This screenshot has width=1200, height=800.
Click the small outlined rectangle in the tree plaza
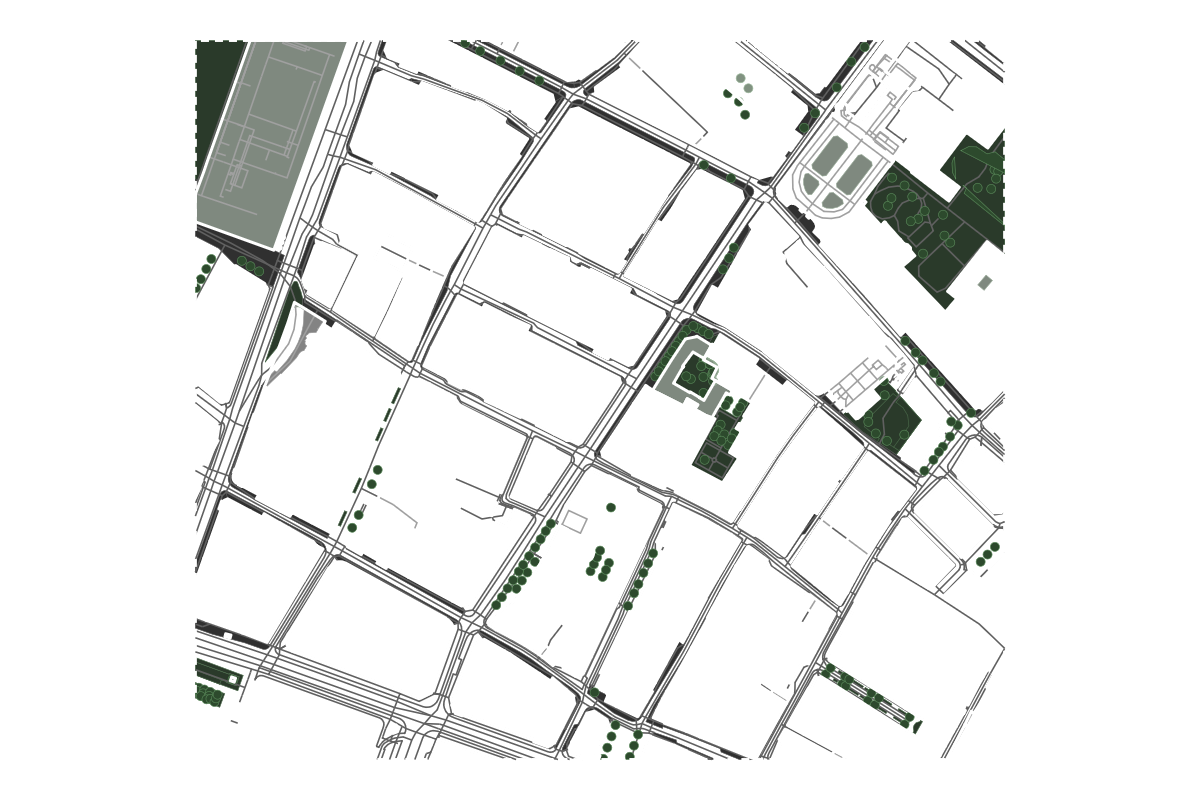(575, 520)
